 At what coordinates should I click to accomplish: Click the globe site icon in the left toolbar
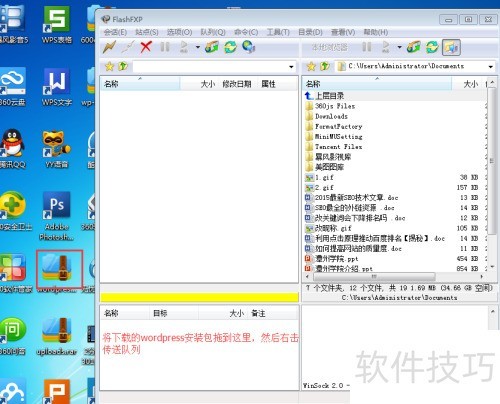coord(249,47)
